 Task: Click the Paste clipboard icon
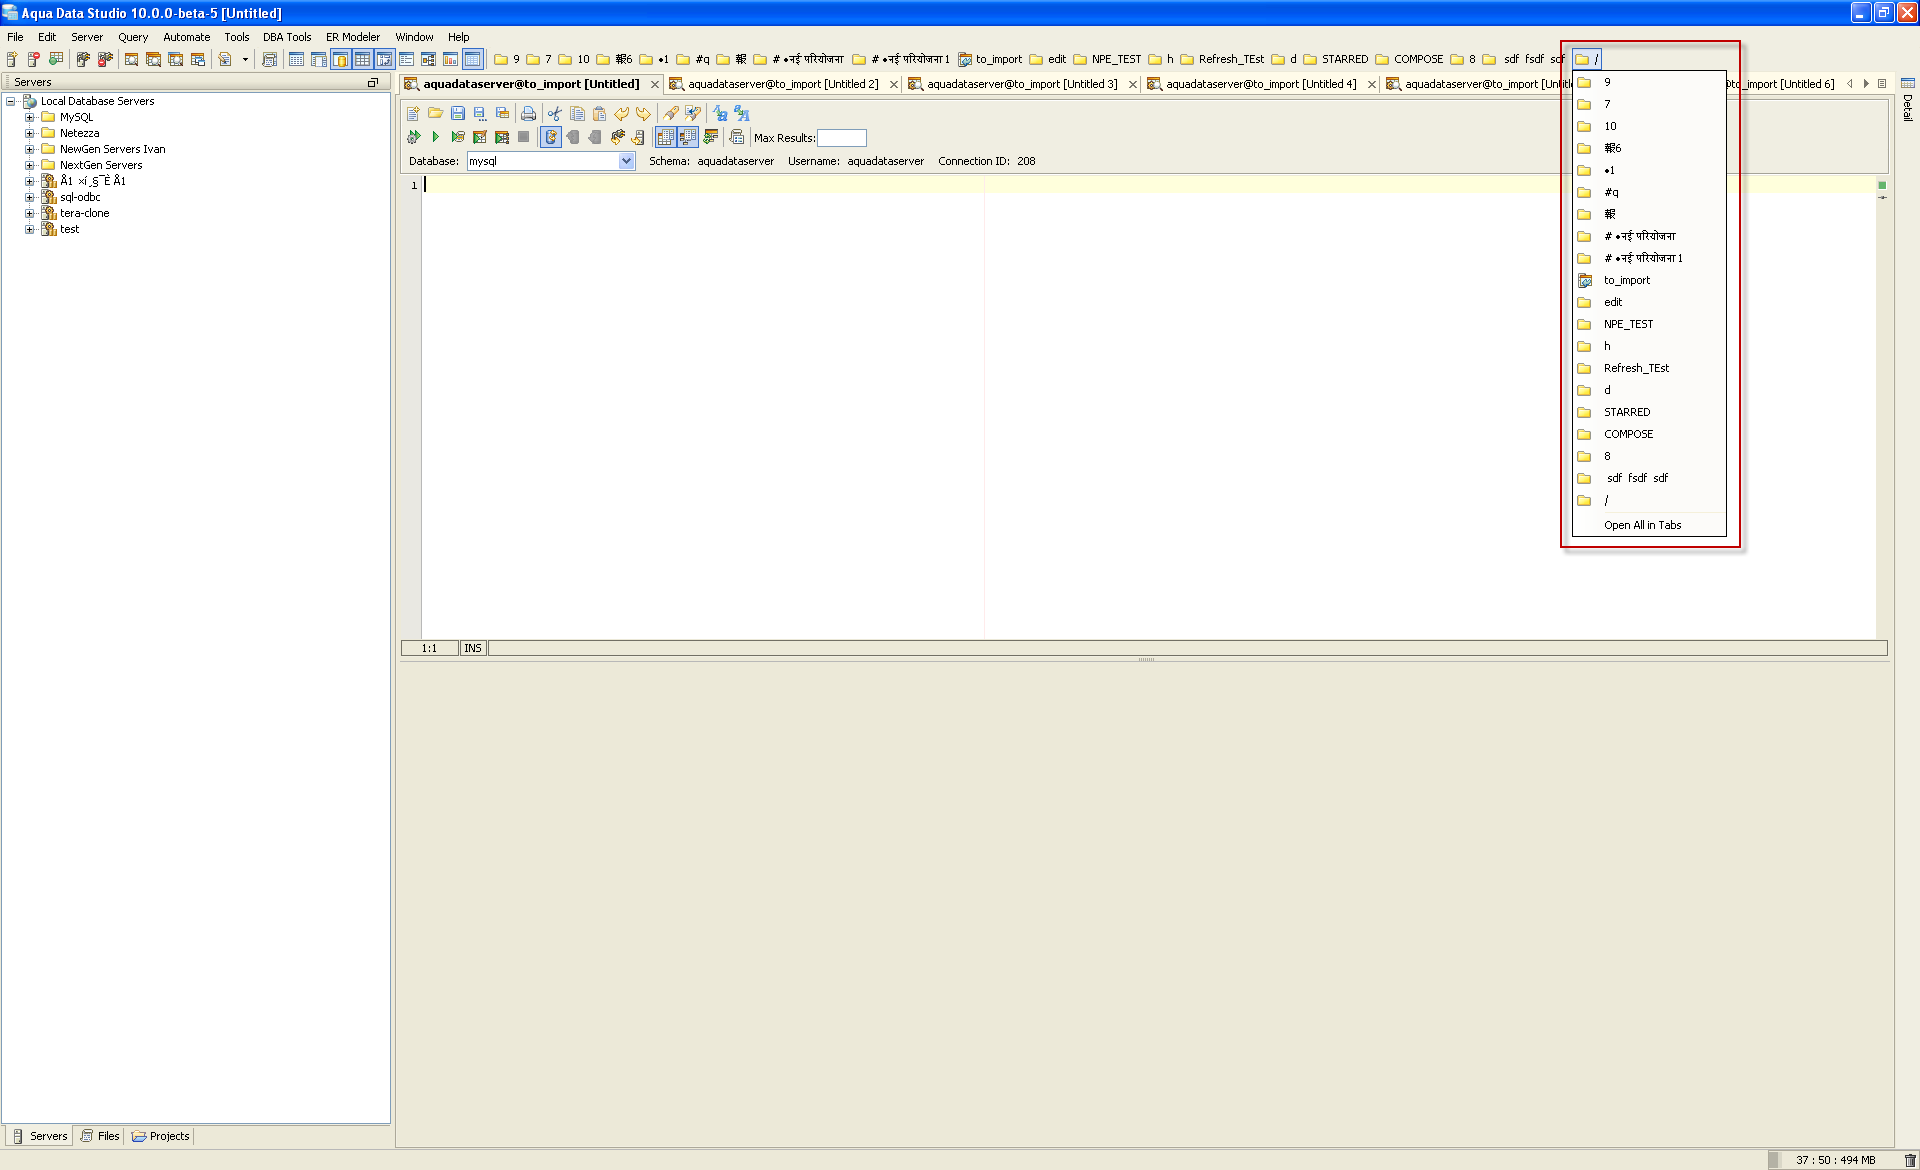[x=599, y=113]
